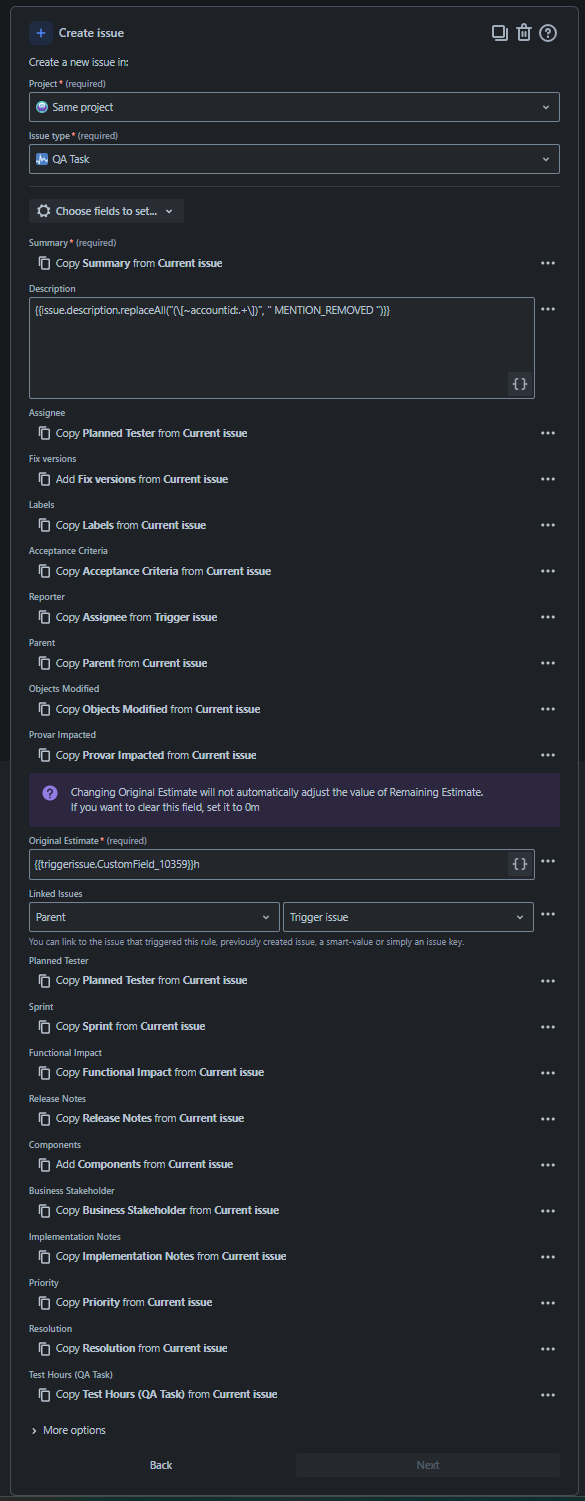Click the Back button

pos(161,1465)
